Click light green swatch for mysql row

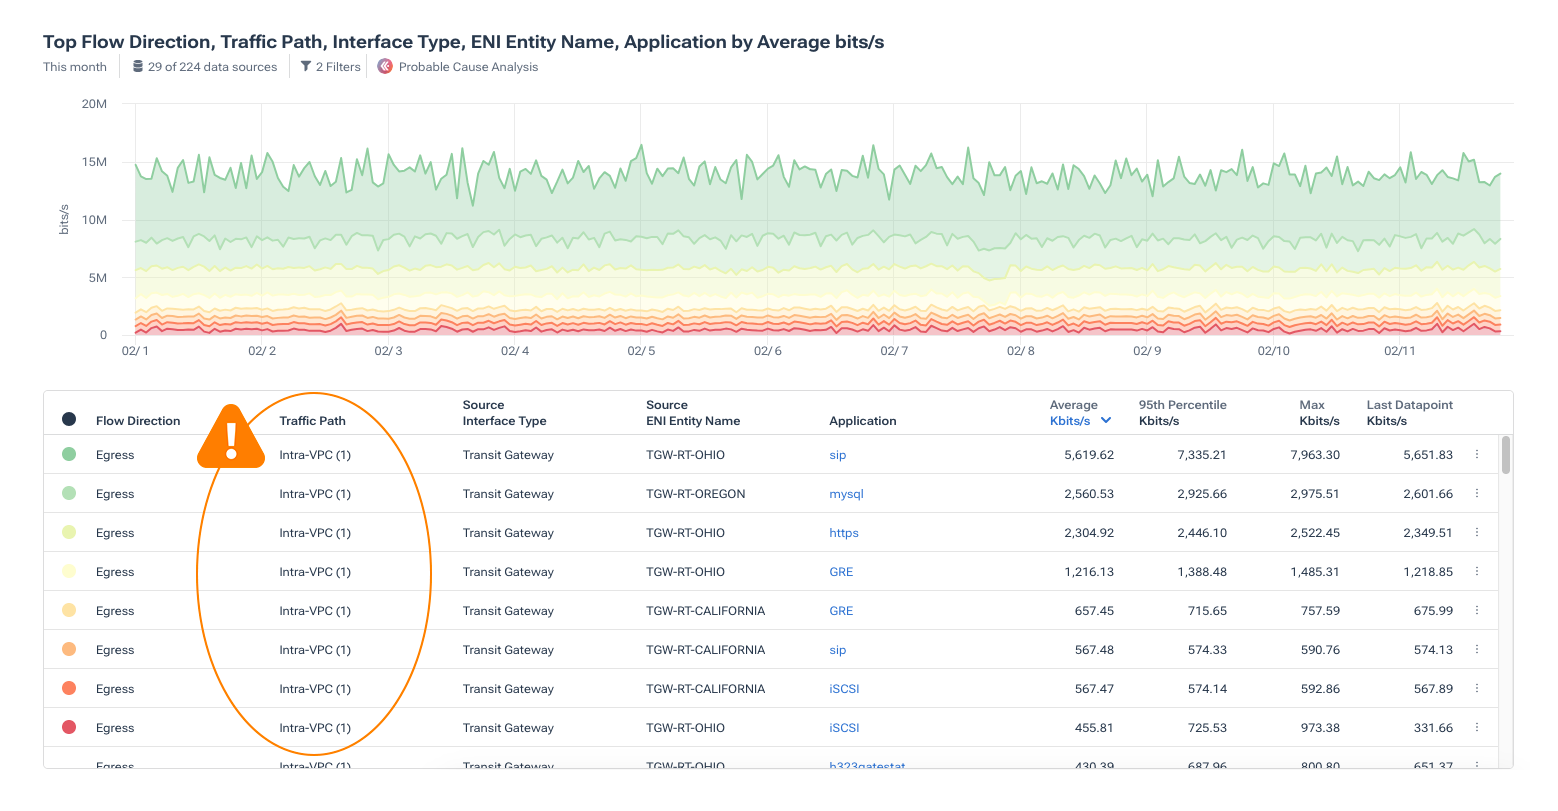click(x=69, y=493)
